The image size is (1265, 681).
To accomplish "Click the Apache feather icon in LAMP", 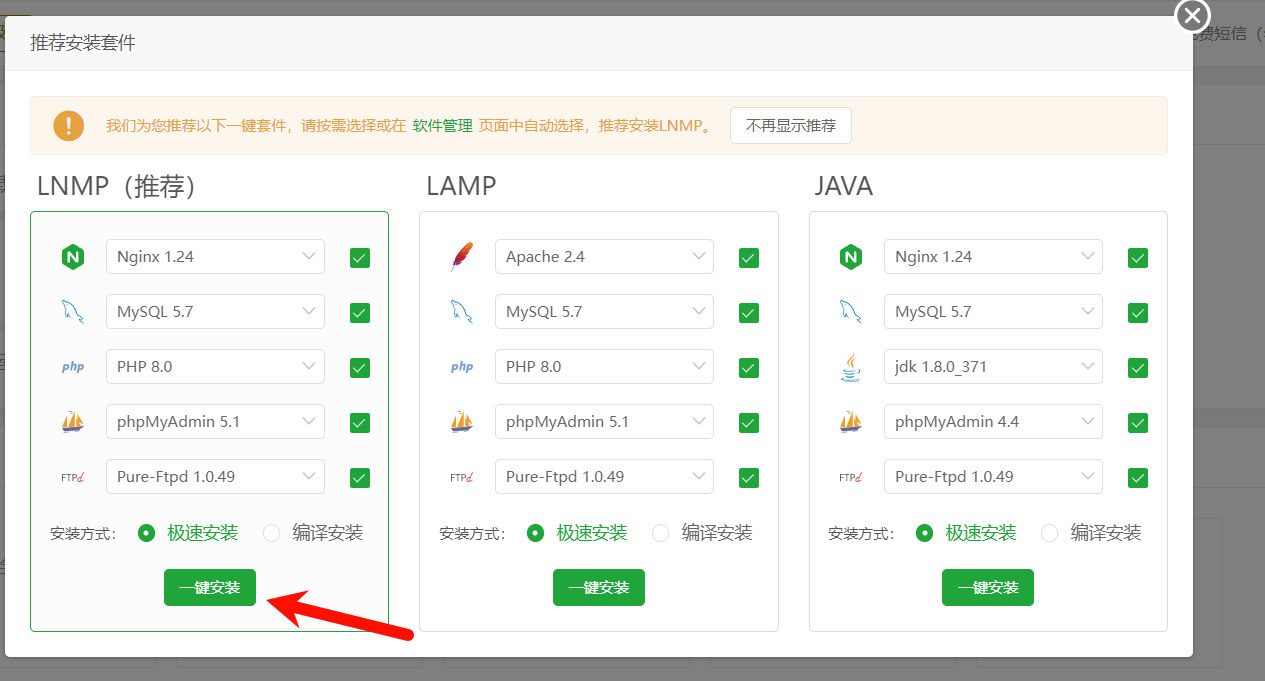I will click(461, 257).
